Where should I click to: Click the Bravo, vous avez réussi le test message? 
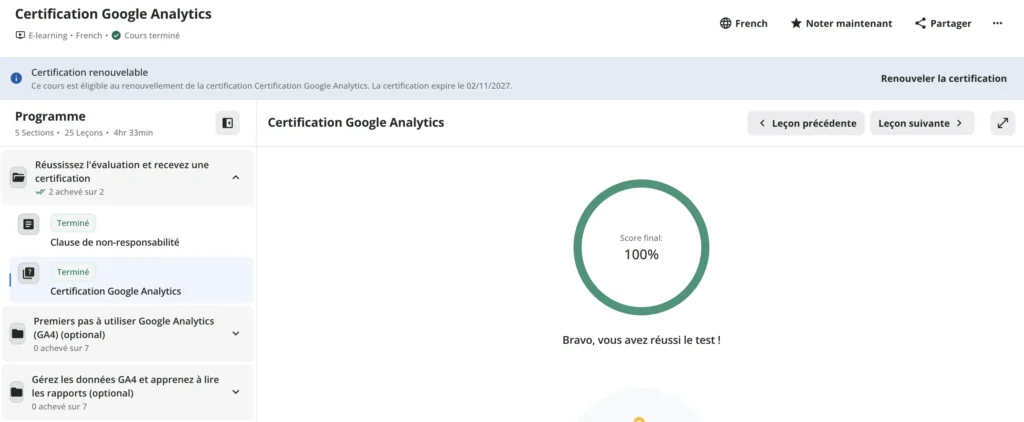click(641, 340)
